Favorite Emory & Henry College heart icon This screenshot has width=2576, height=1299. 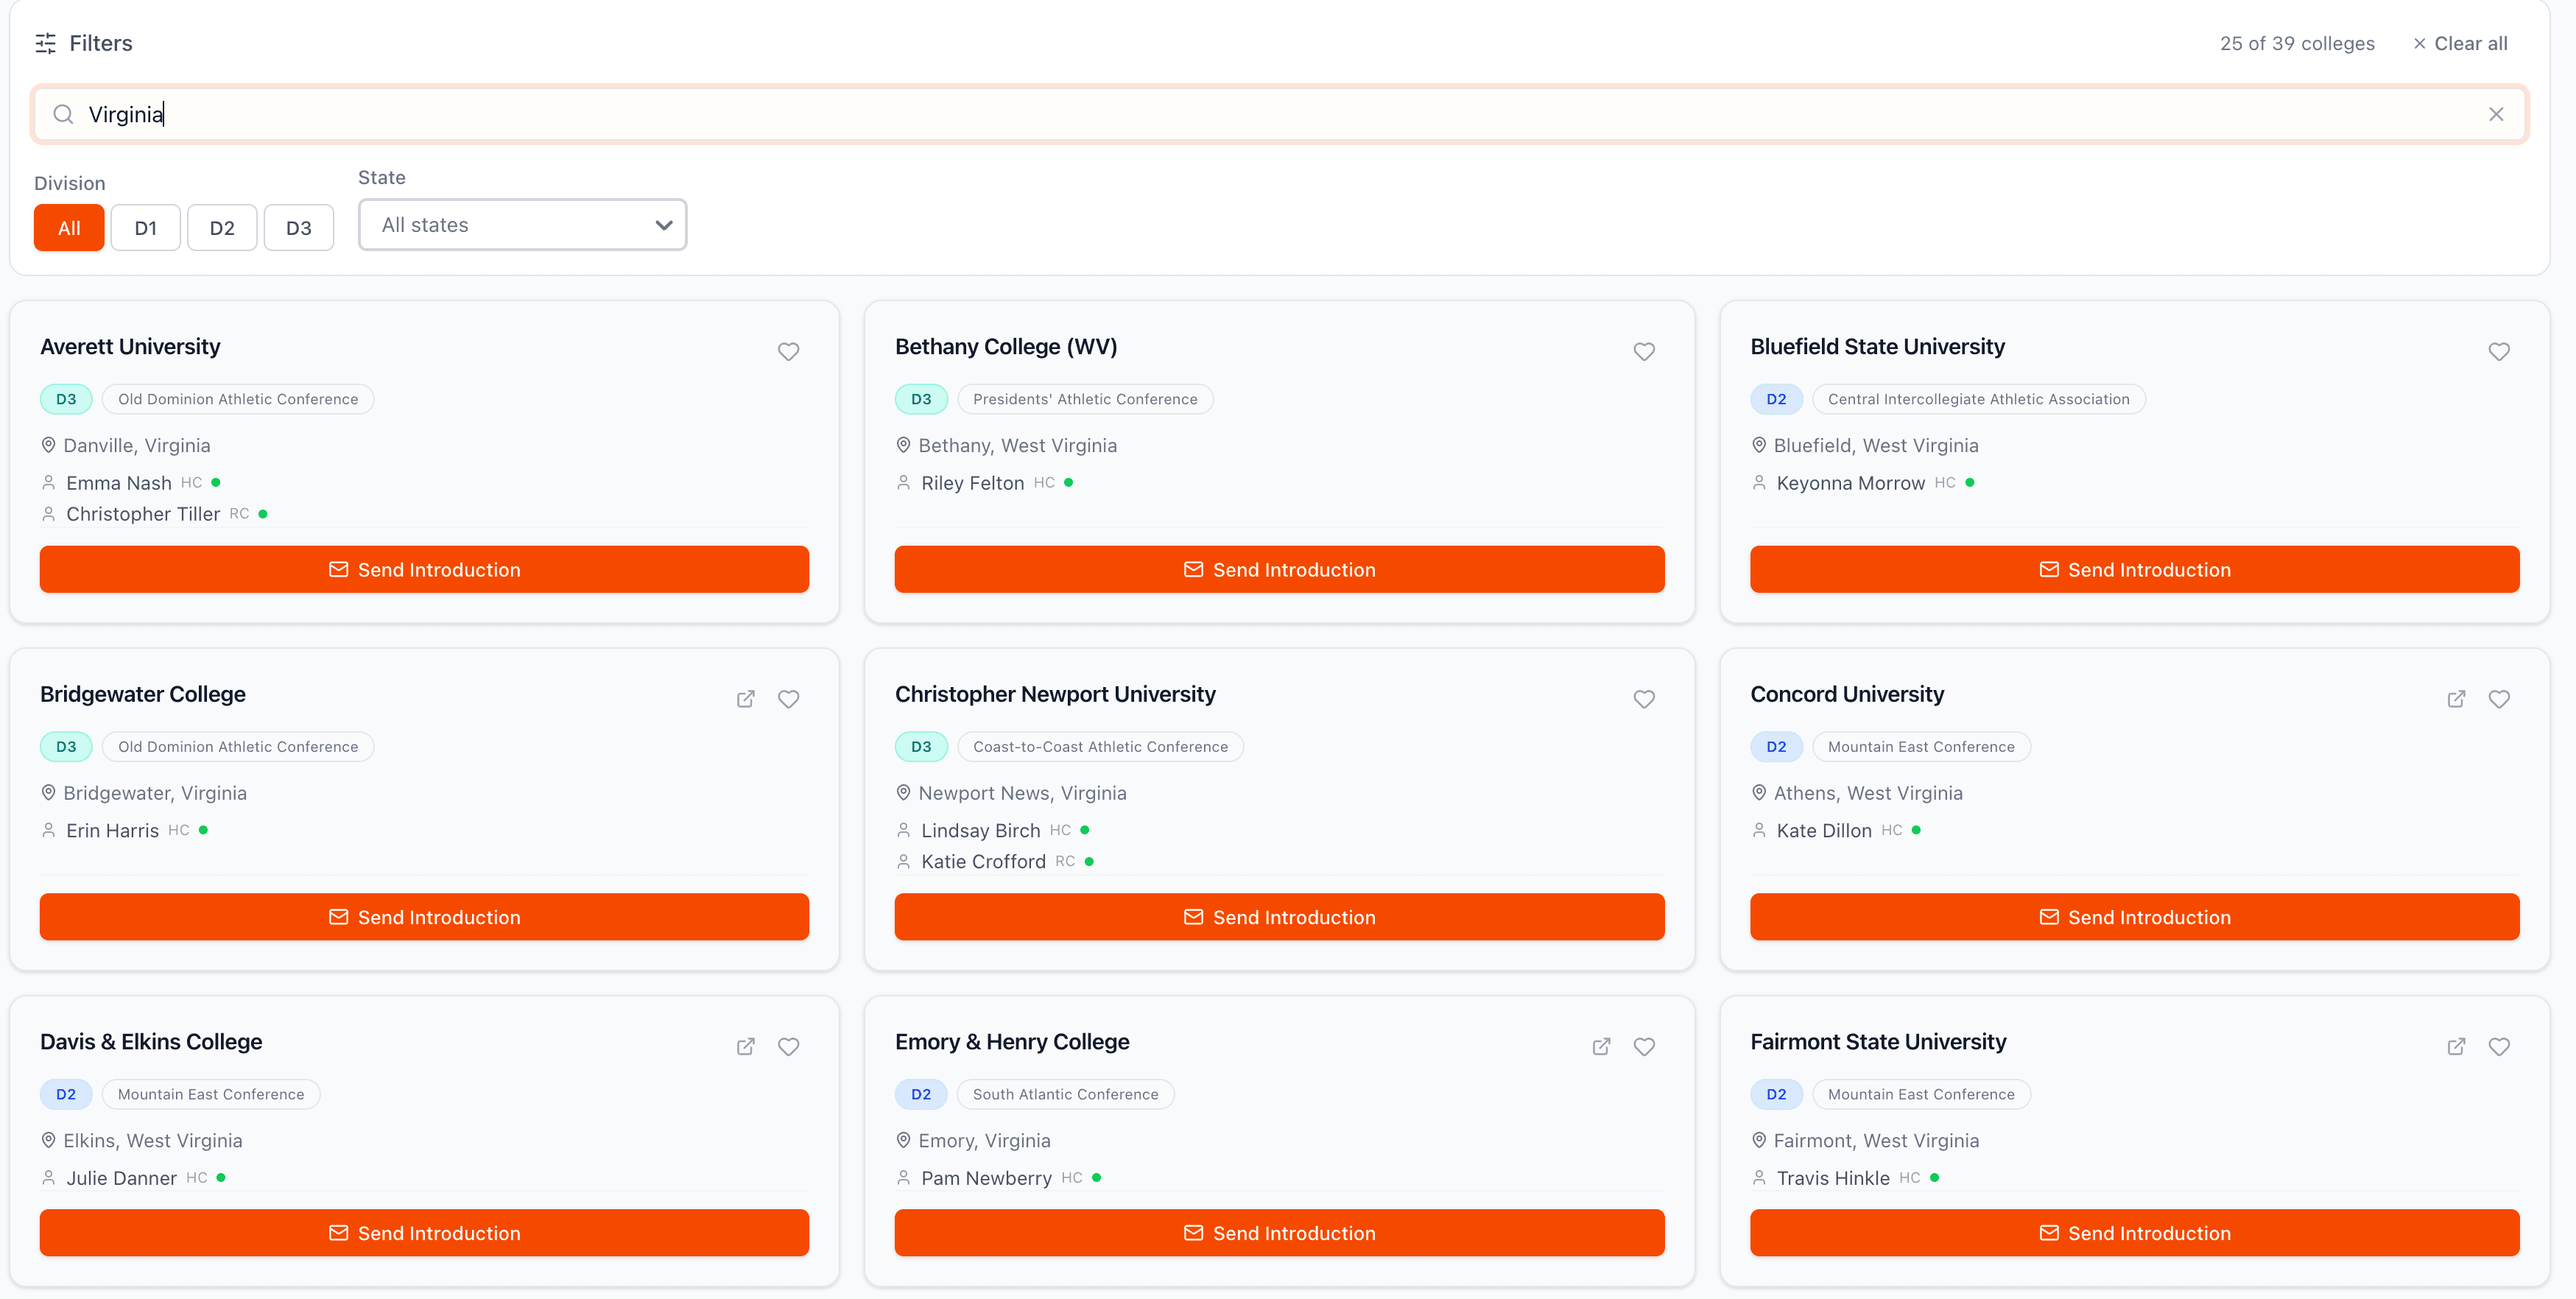(x=1644, y=1046)
